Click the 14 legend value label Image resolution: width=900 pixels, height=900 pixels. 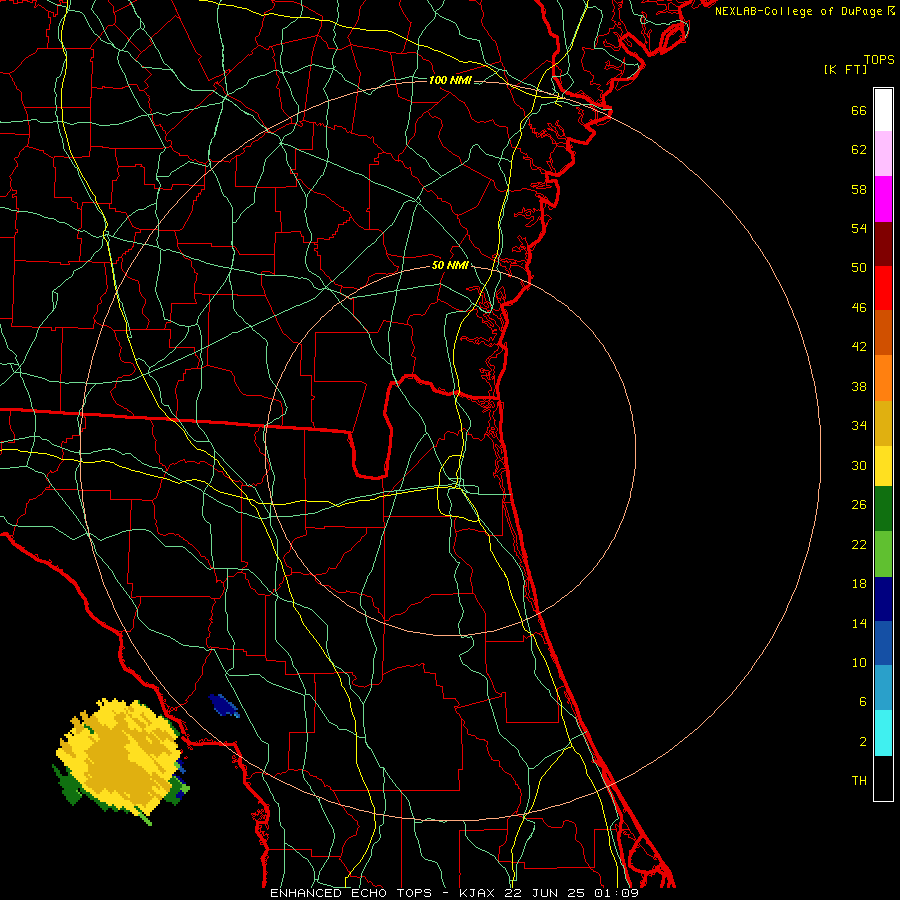point(859,623)
